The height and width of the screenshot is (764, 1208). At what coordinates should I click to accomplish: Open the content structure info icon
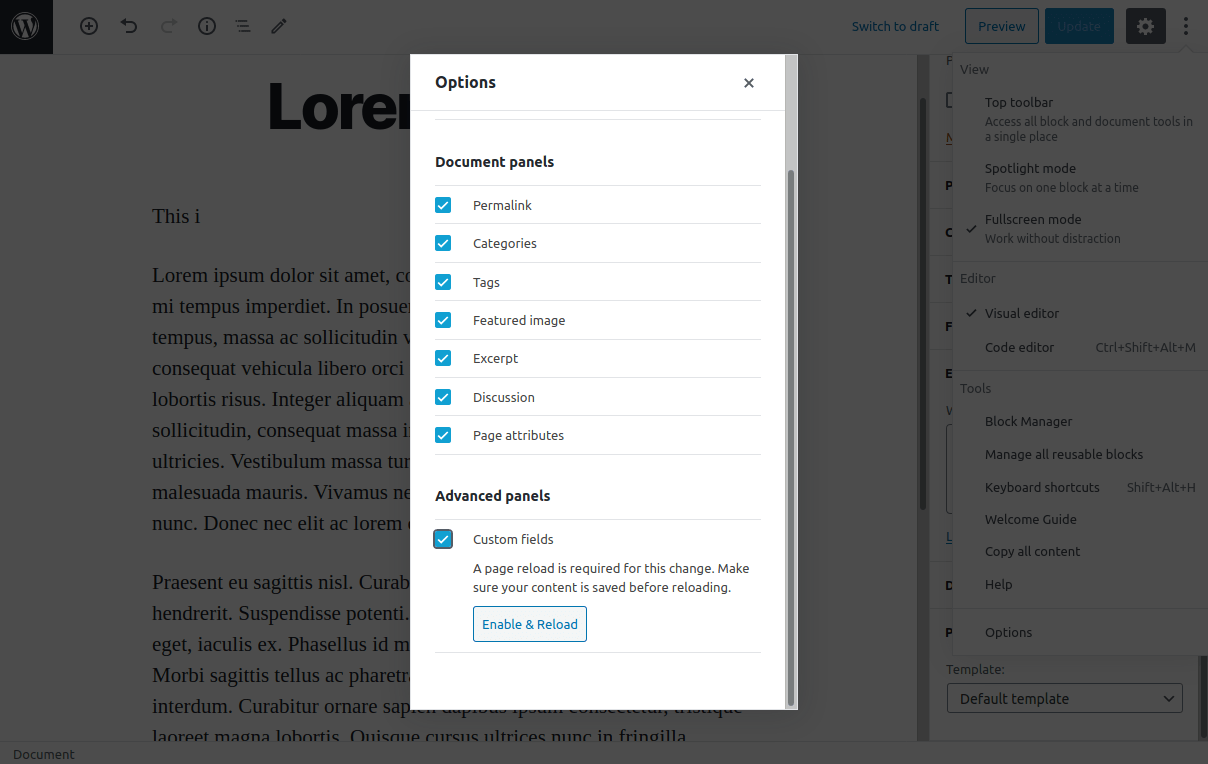click(x=207, y=27)
